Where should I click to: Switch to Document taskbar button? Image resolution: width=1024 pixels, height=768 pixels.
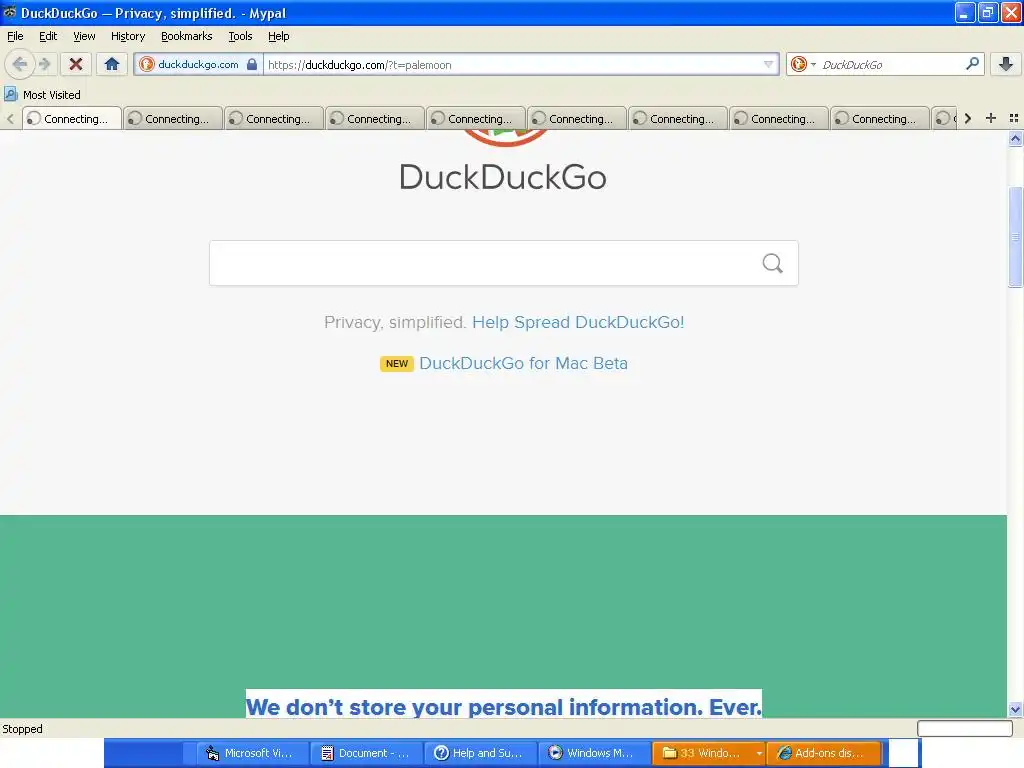point(366,753)
